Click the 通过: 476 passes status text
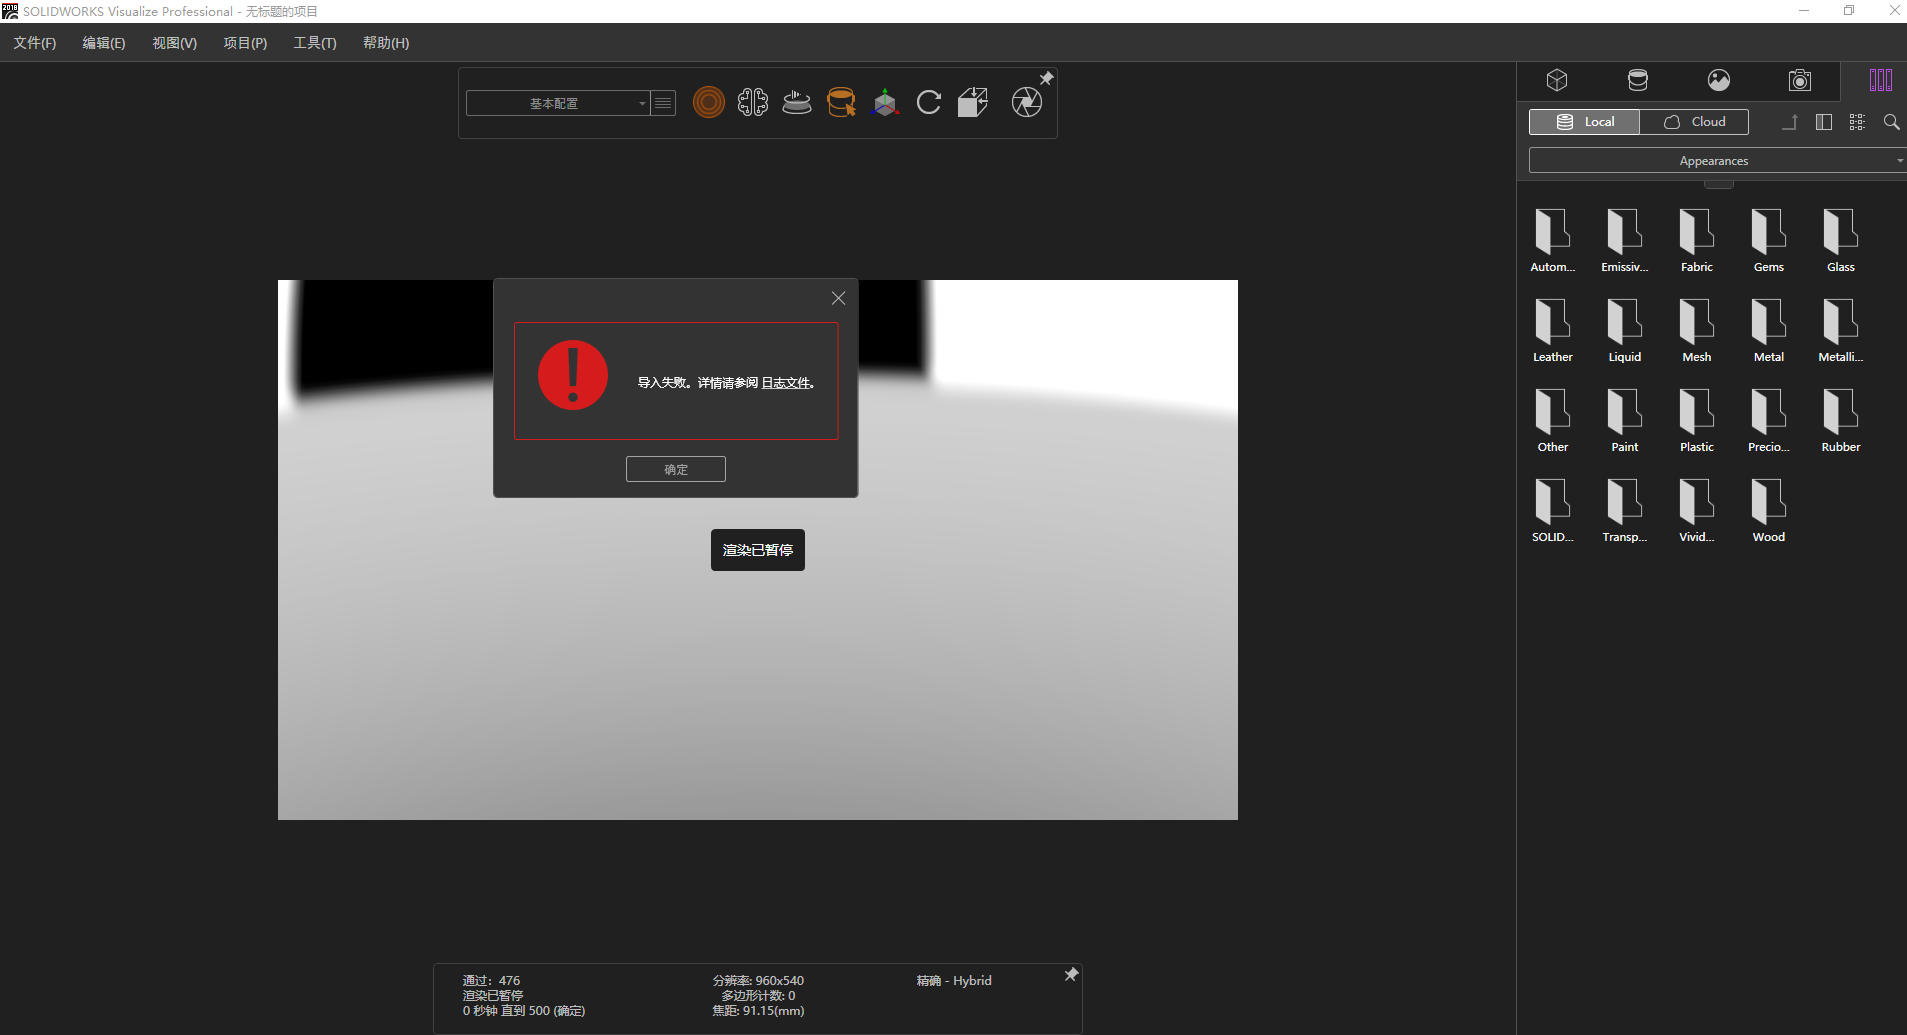The width and height of the screenshot is (1907, 1035). [x=491, y=981]
